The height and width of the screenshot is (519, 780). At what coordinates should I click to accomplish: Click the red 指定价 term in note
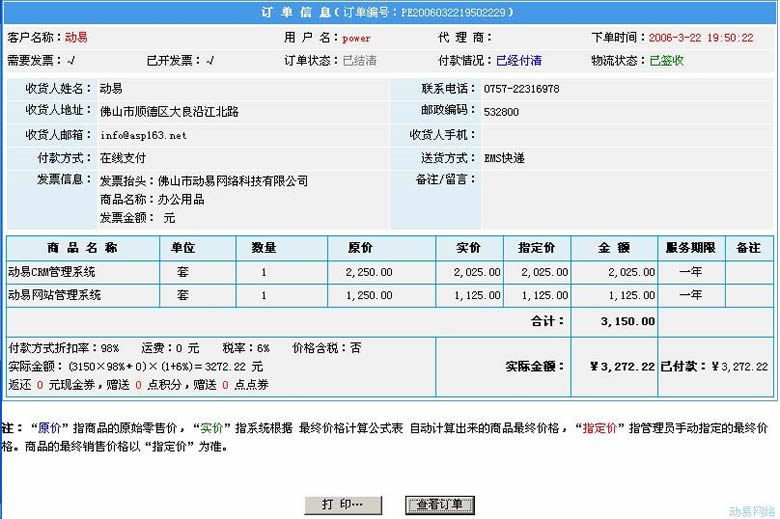(599, 428)
